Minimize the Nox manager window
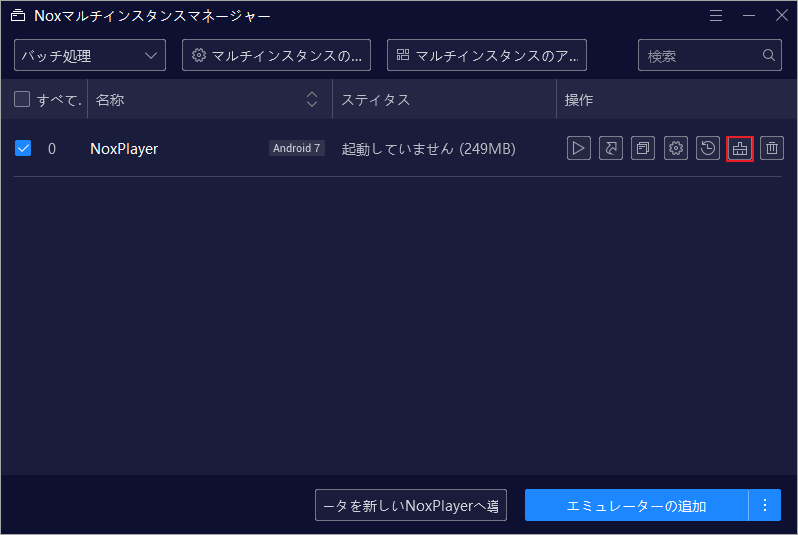The image size is (798, 535). [749, 16]
